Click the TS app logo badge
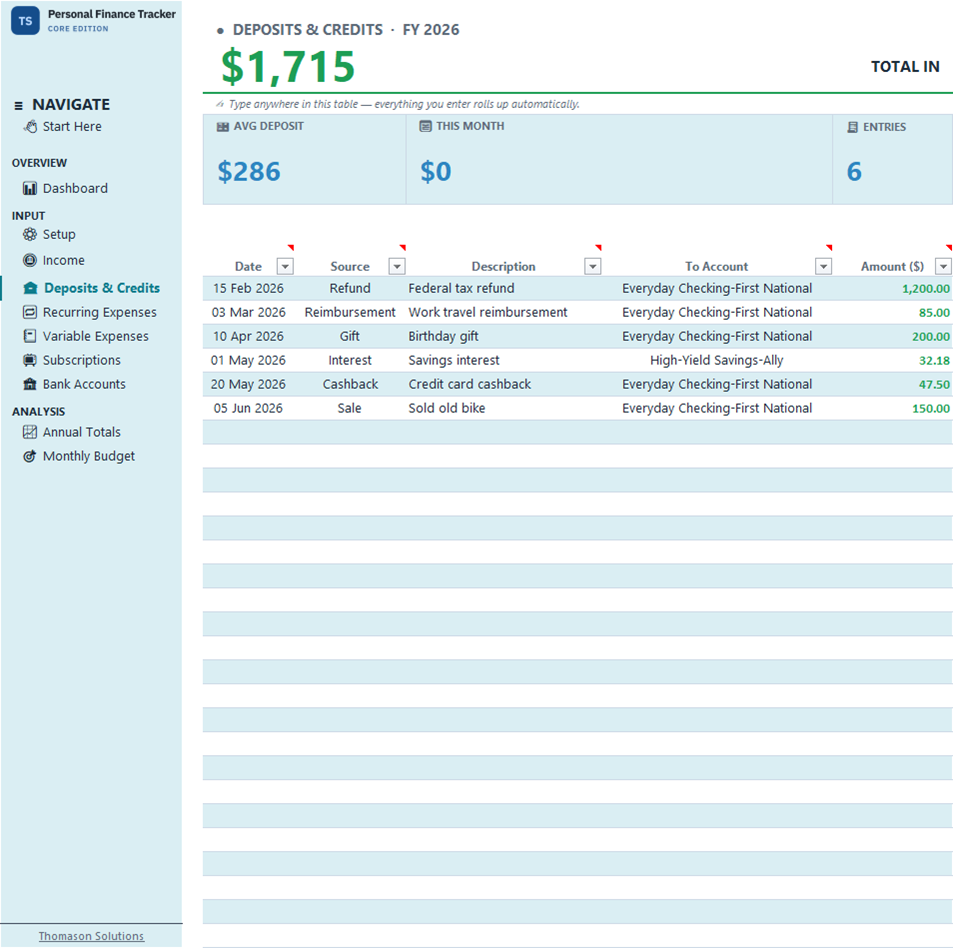953x948 pixels. pos(25,21)
